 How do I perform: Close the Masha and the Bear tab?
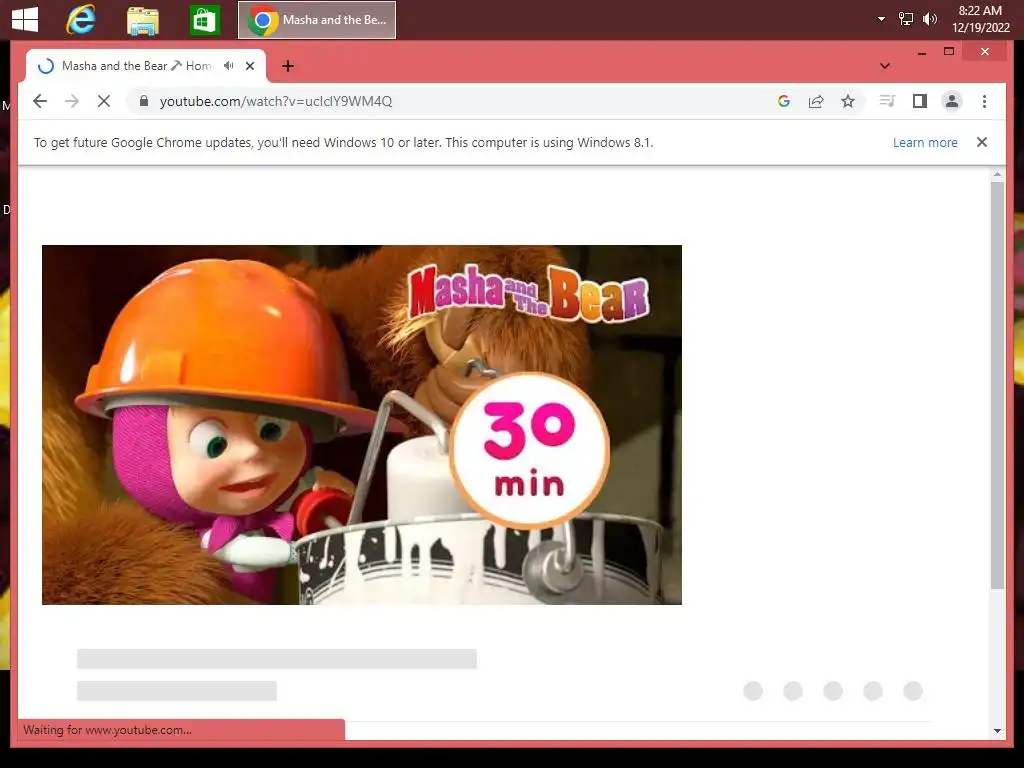249,66
